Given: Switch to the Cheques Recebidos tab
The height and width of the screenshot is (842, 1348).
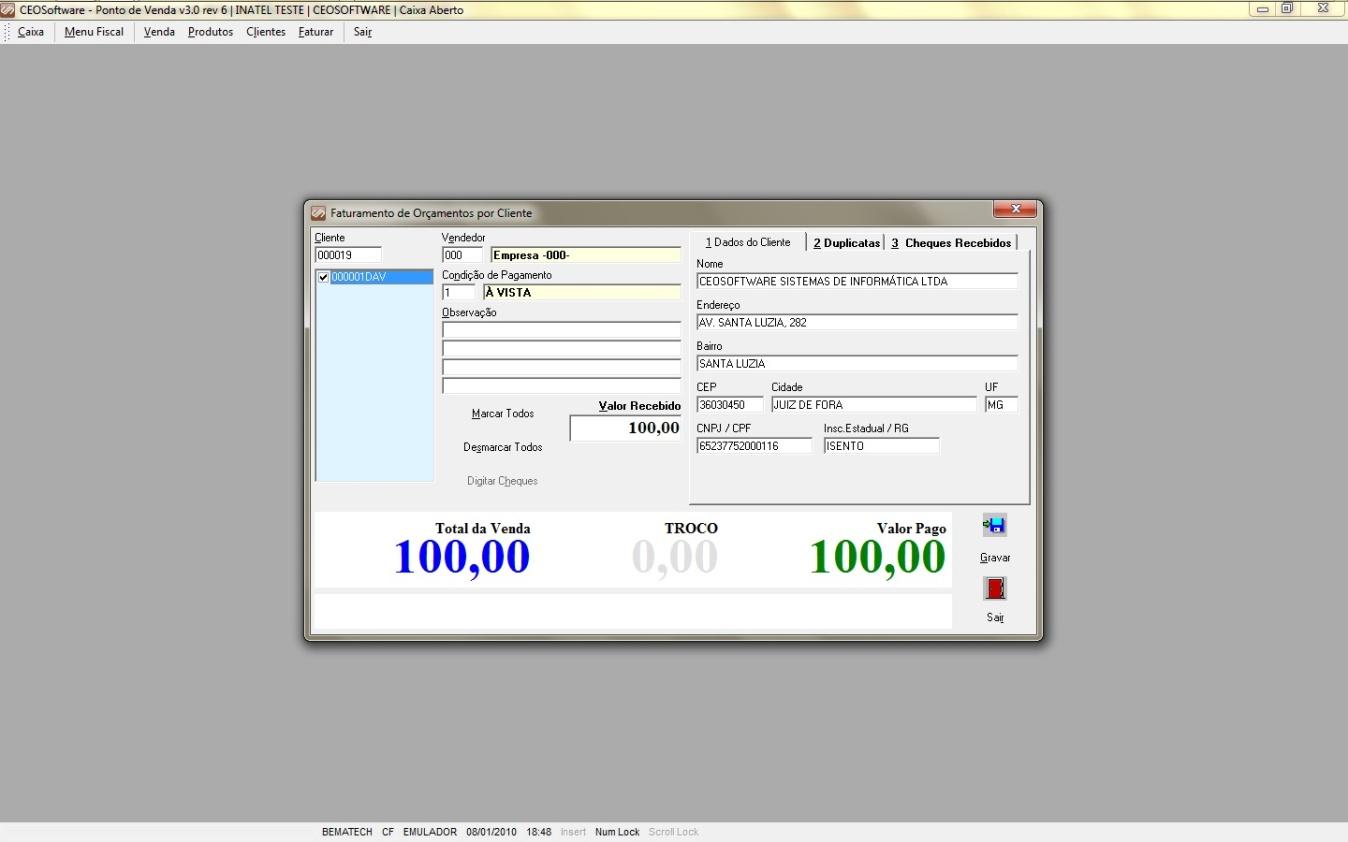Looking at the screenshot, I should coord(951,243).
